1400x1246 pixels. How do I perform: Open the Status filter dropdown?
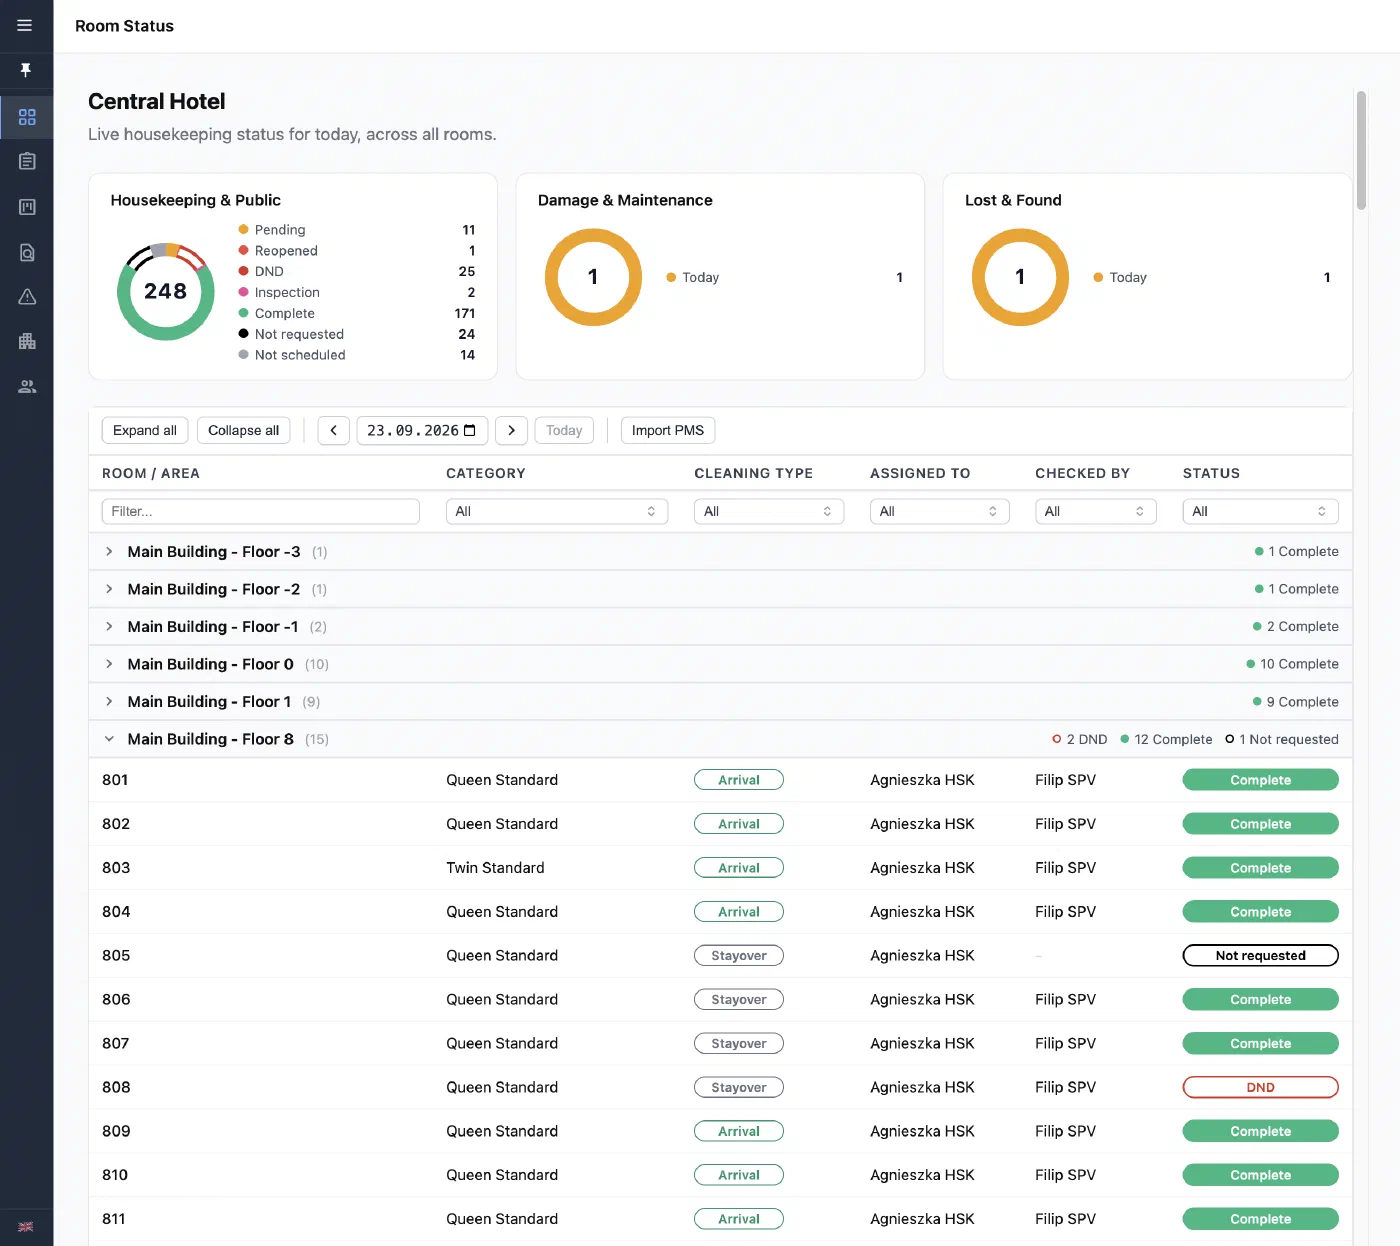pyautogui.click(x=1261, y=512)
